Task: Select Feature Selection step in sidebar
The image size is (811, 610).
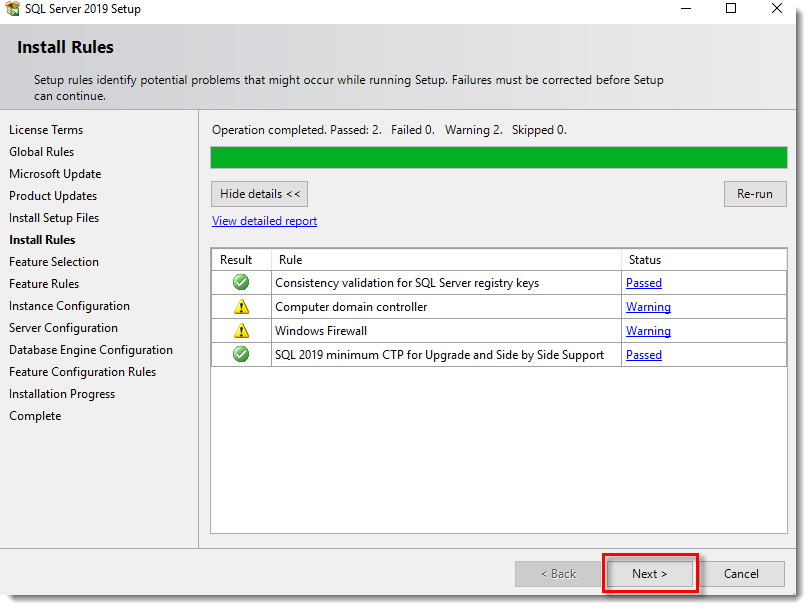Action: (x=54, y=262)
